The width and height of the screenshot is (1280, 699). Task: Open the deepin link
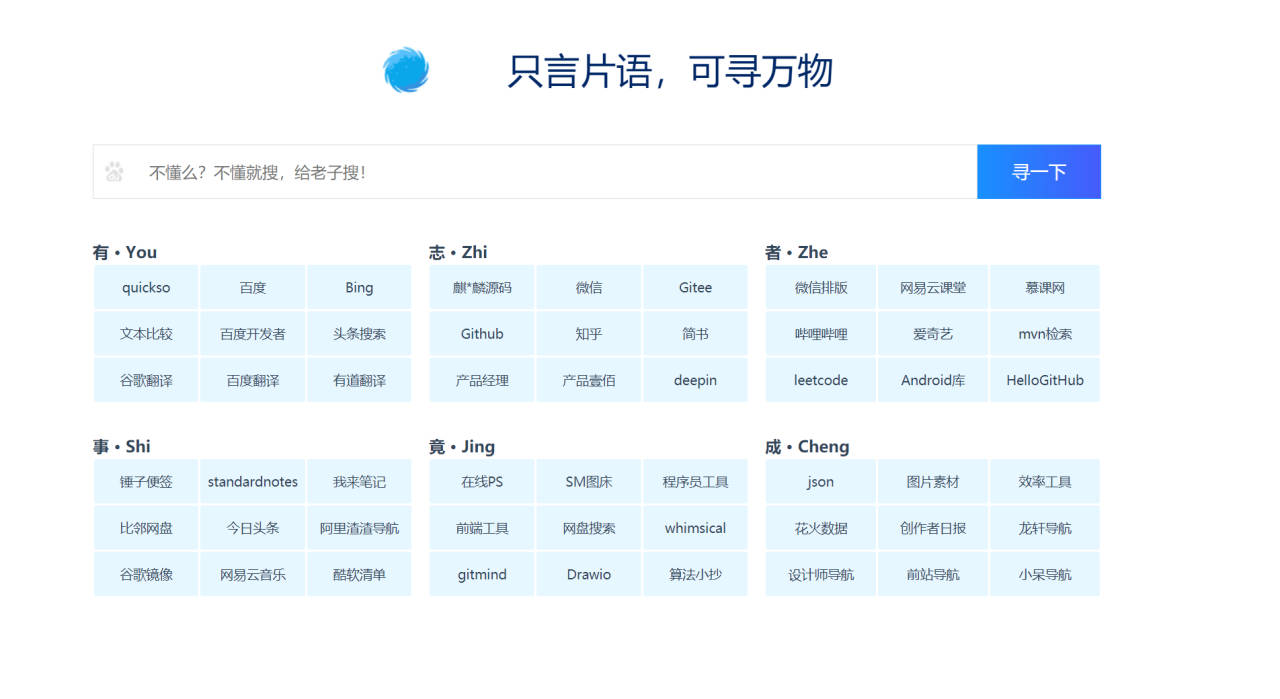click(695, 380)
